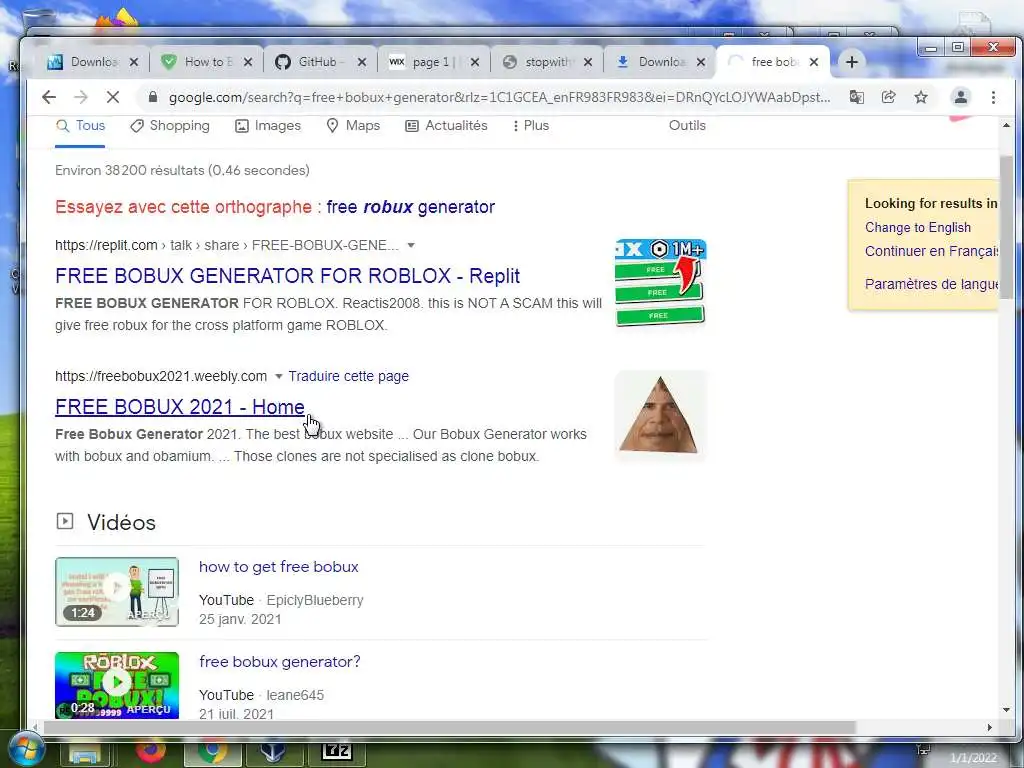Image resolution: width=1024 pixels, height=768 pixels.
Task: Open the Chrome profile avatar icon
Action: (x=961, y=97)
